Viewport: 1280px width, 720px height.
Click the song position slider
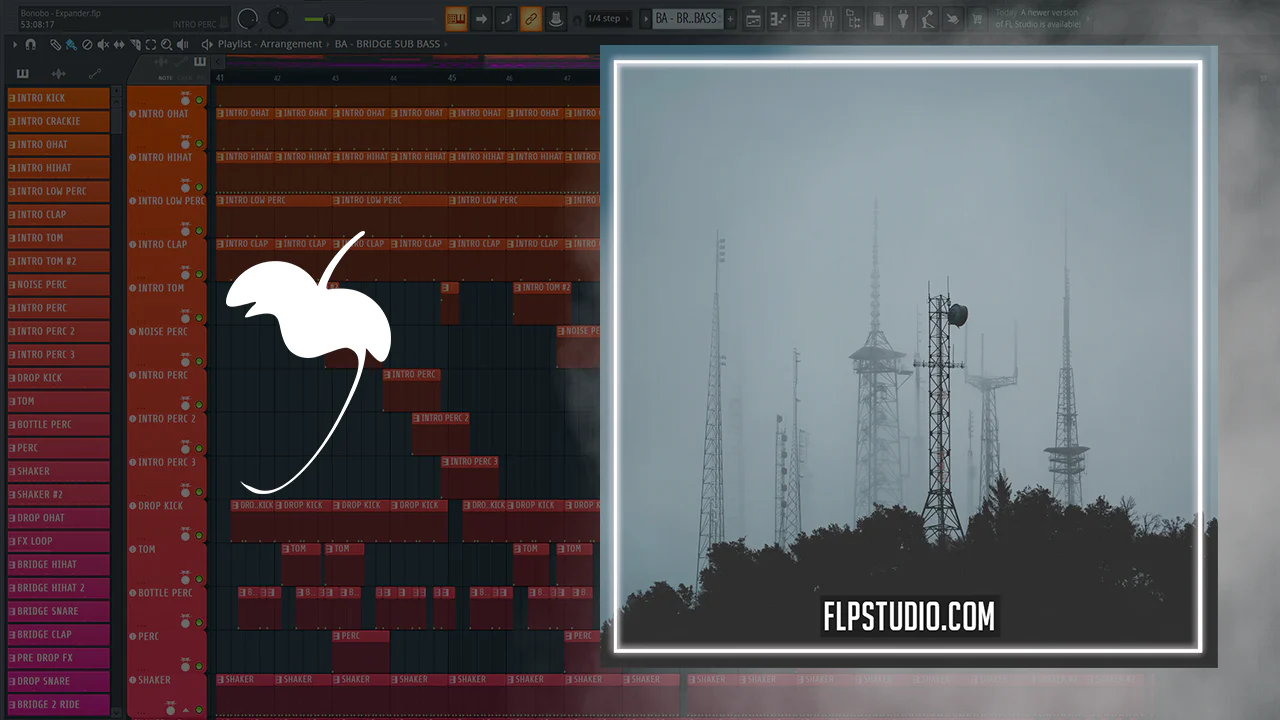[x=368, y=19]
